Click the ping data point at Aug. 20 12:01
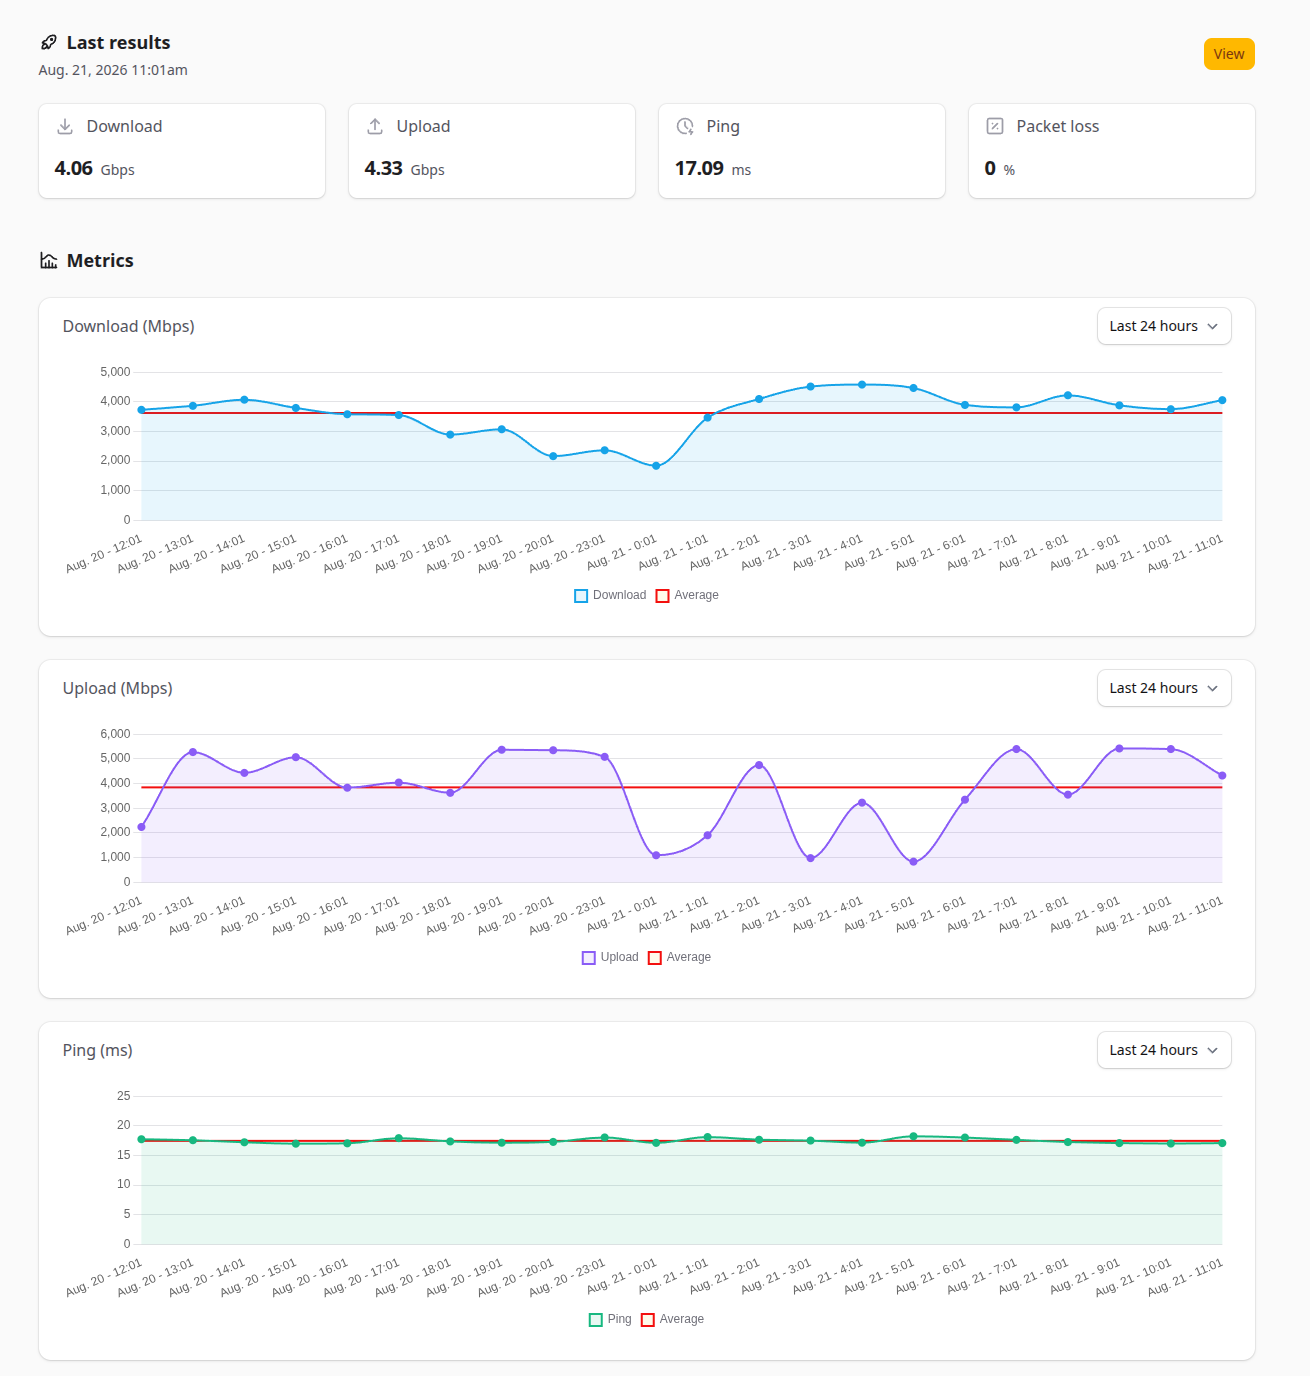This screenshot has width=1310, height=1376. point(141,1139)
